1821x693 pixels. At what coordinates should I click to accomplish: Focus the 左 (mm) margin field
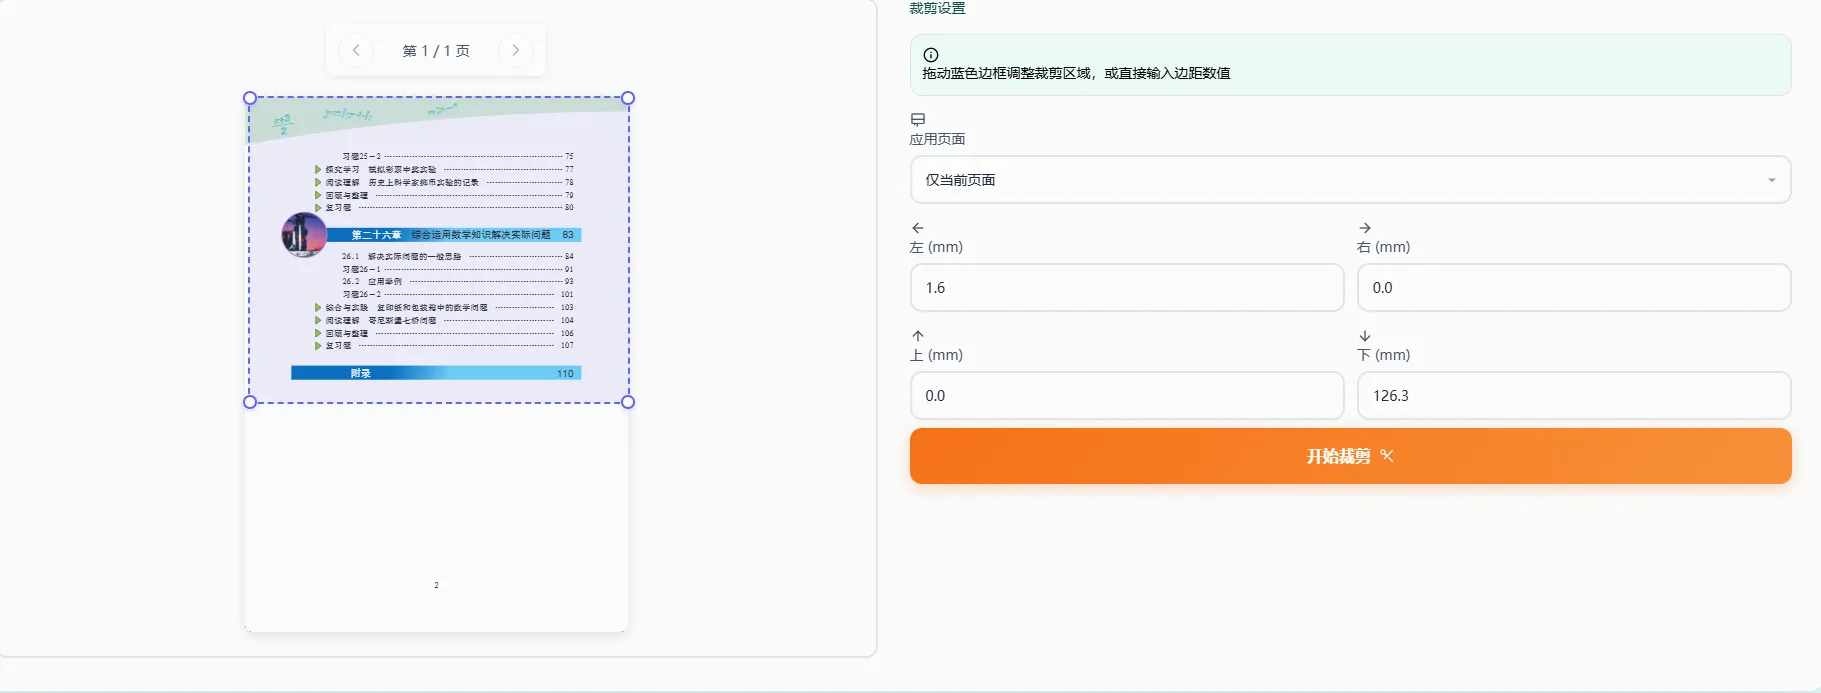click(x=1127, y=288)
